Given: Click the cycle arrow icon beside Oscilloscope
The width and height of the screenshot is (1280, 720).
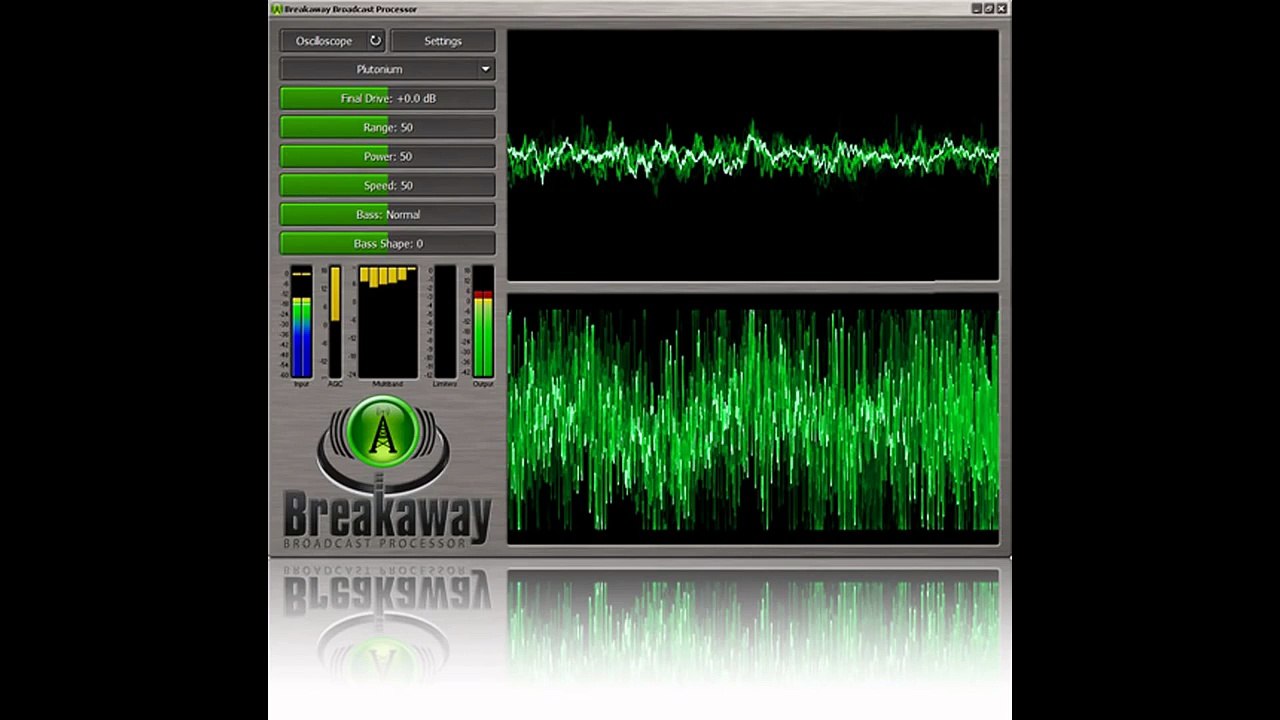Looking at the screenshot, I should [x=375, y=41].
